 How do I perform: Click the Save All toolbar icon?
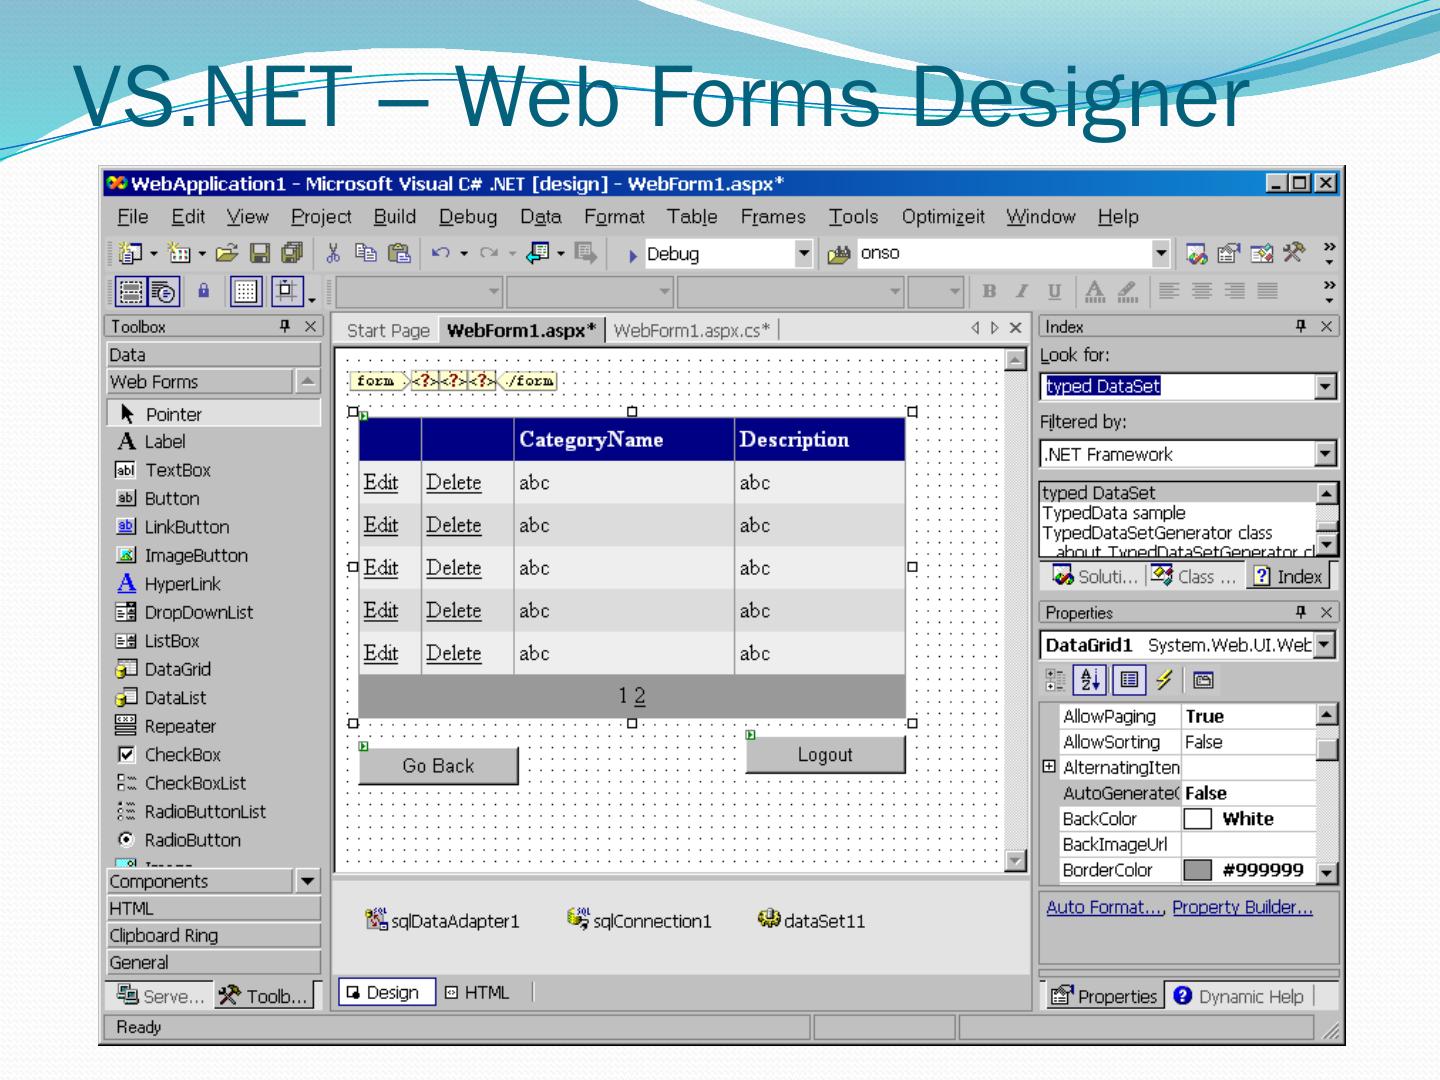point(291,254)
